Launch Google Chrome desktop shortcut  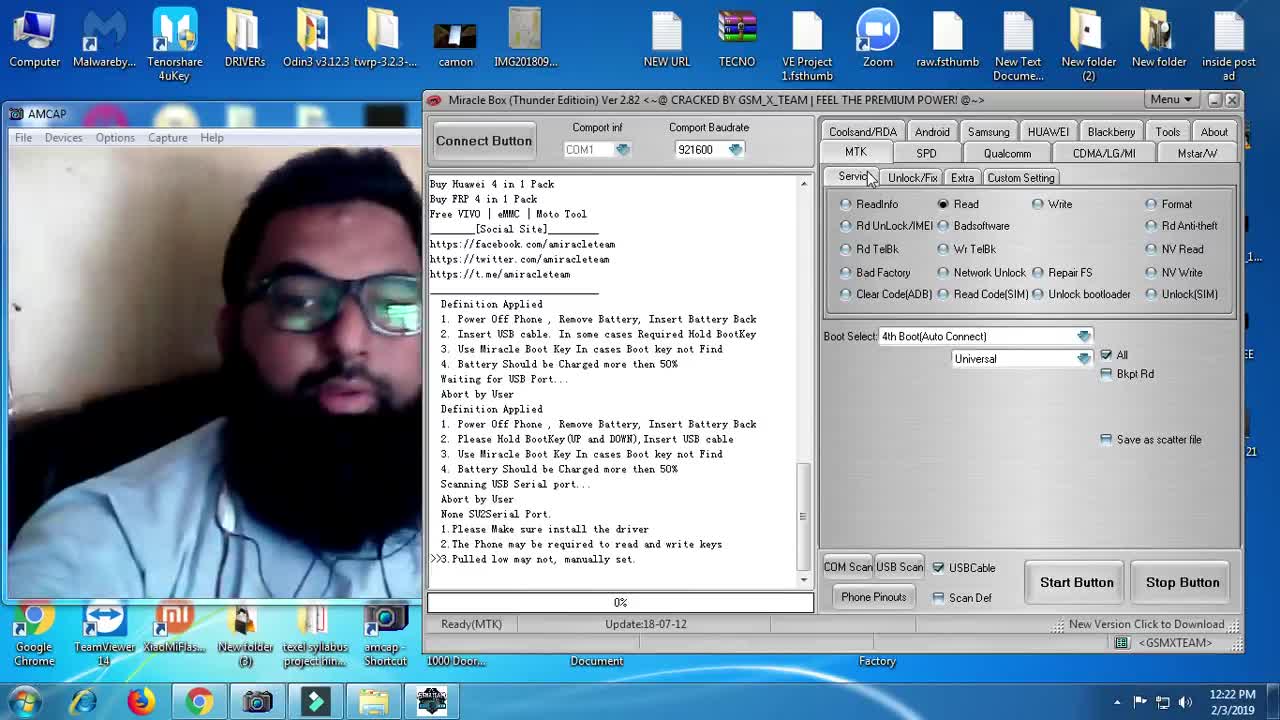pyautogui.click(x=34, y=636)
